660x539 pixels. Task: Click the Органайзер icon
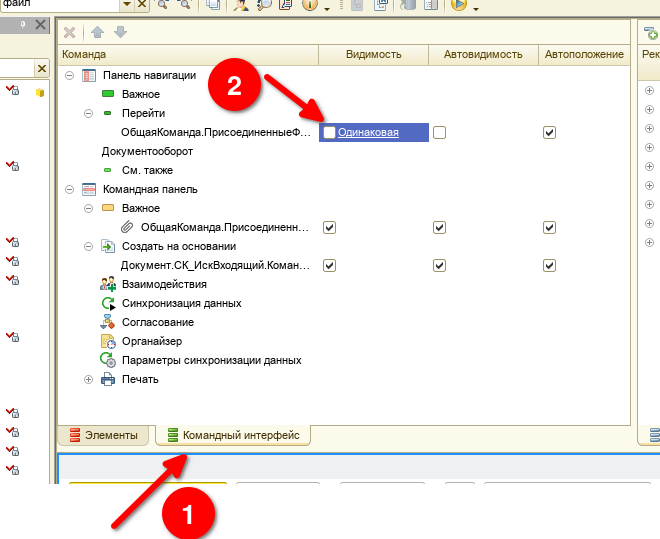[x=108, y=341]
